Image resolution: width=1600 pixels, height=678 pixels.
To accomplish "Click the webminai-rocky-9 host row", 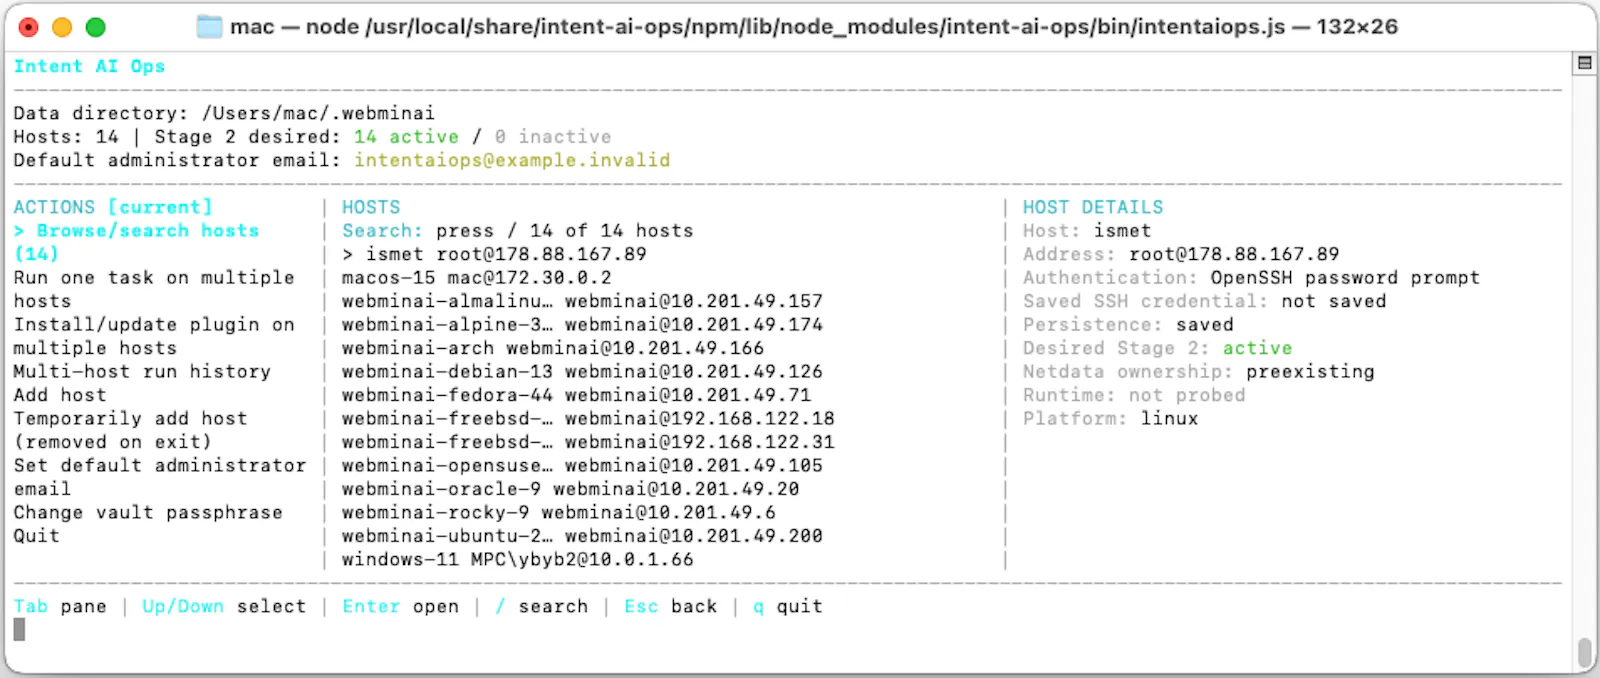I will pos(559,512).
